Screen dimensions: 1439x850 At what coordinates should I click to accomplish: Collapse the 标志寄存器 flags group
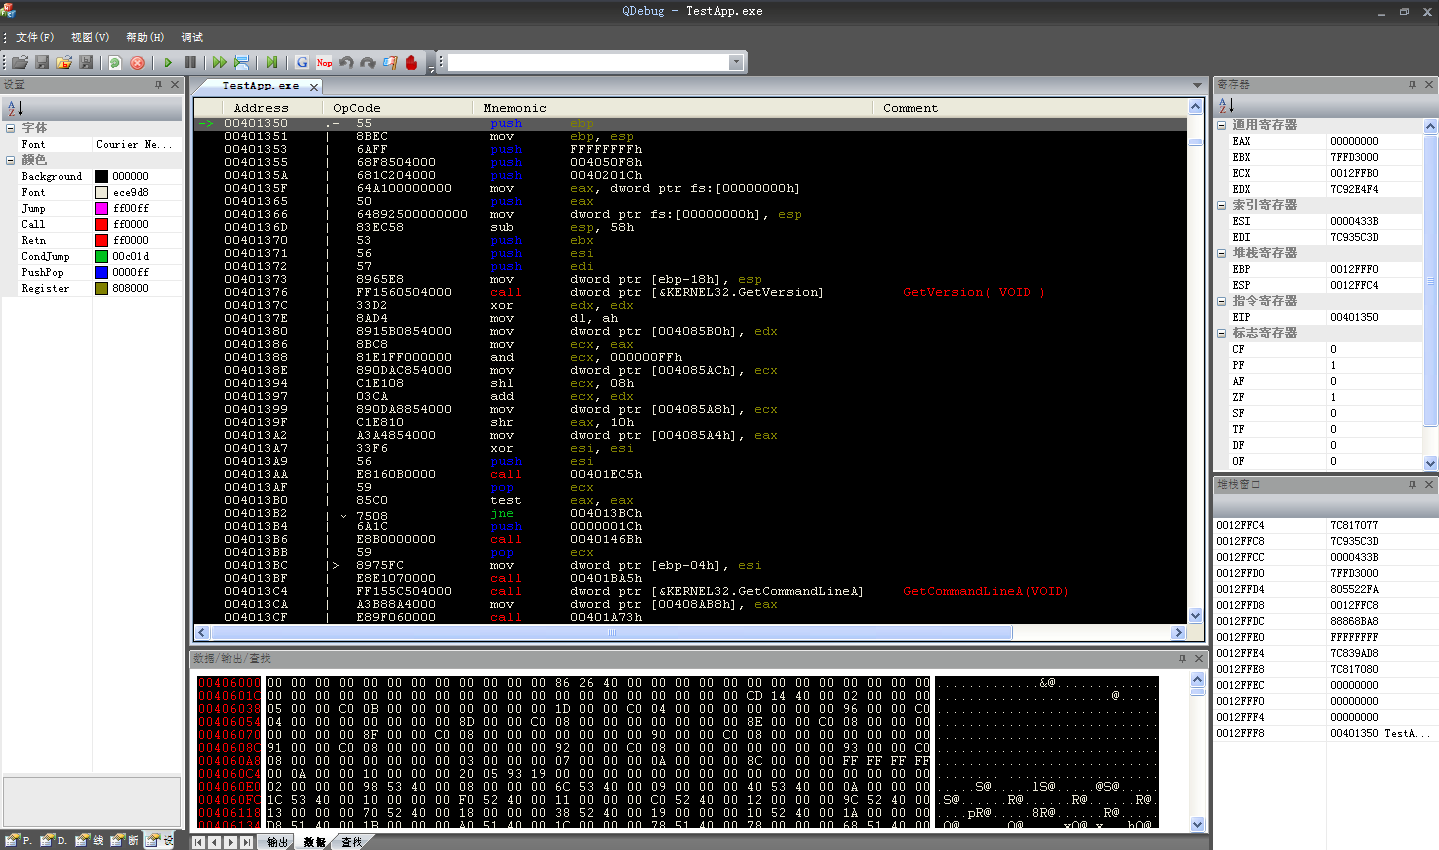(1222, 333)
